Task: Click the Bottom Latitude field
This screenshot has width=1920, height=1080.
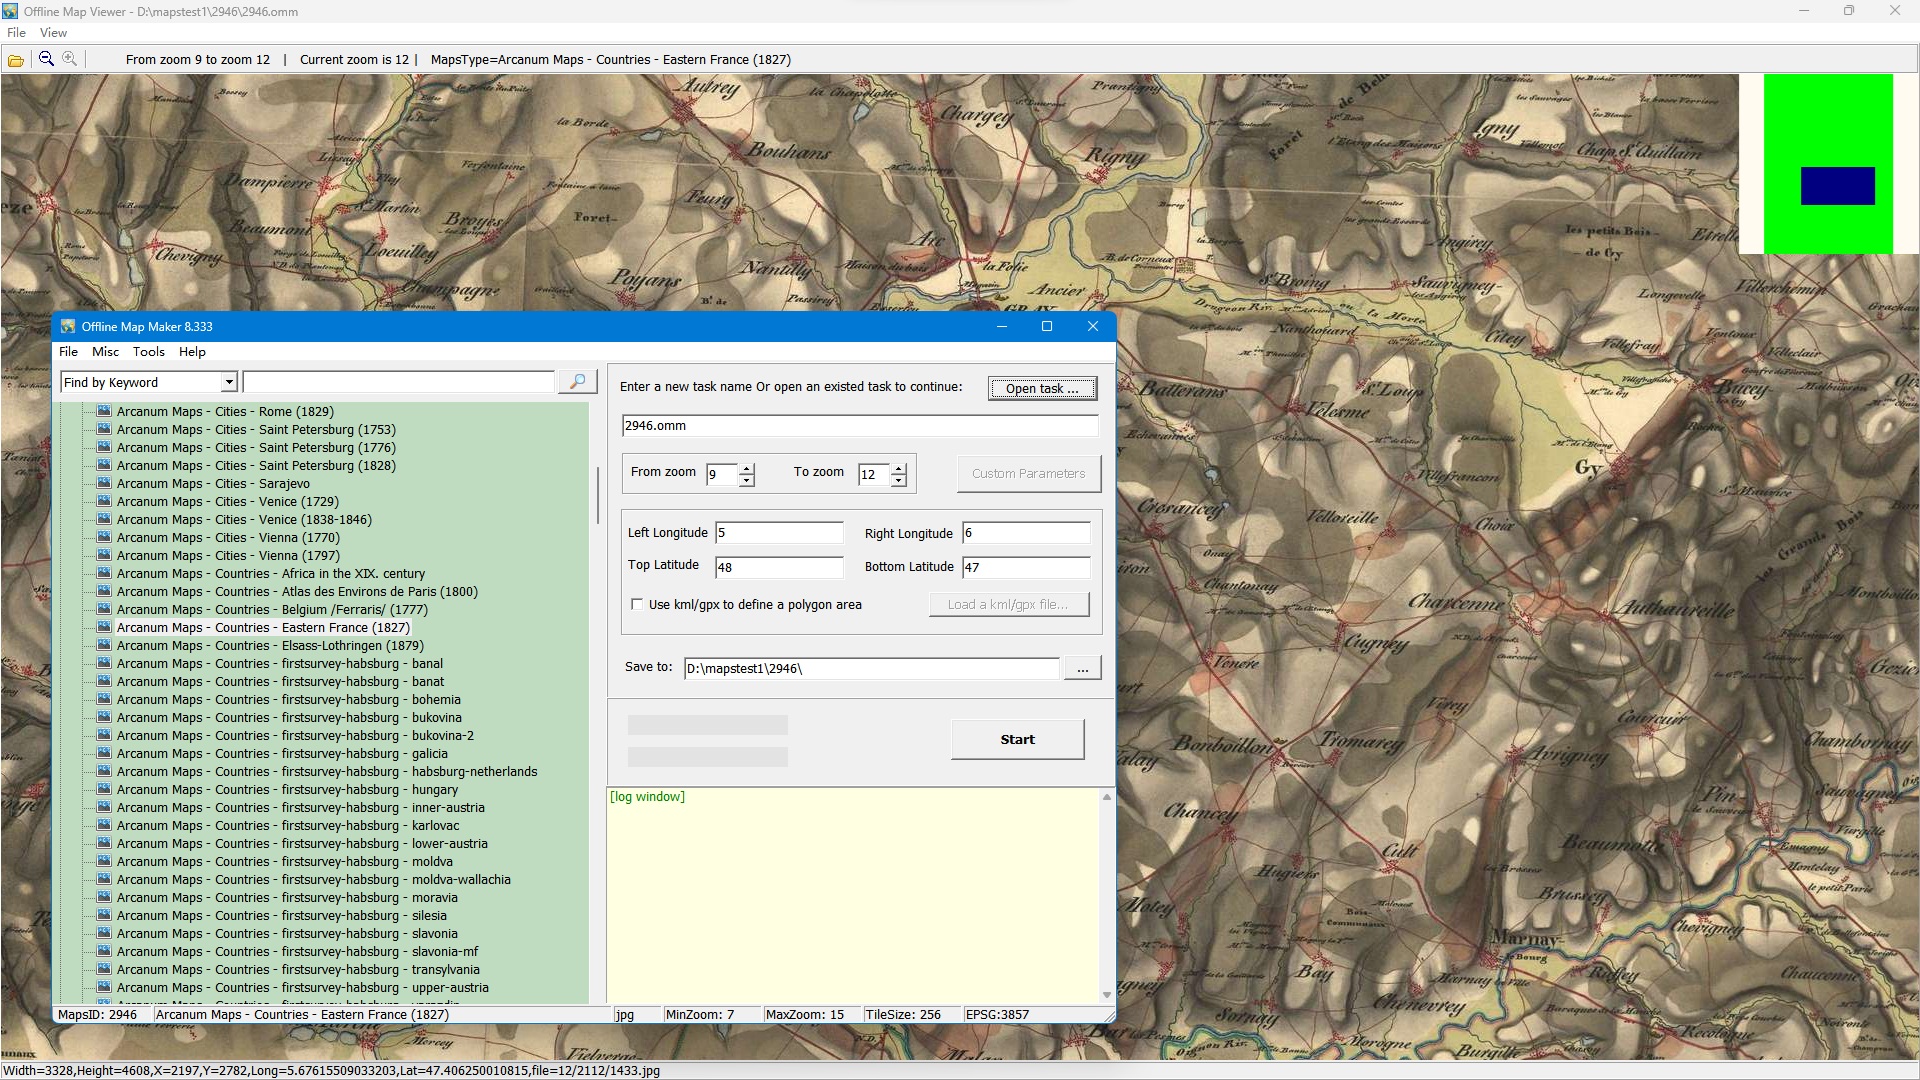Action: tap(1026, 567)
